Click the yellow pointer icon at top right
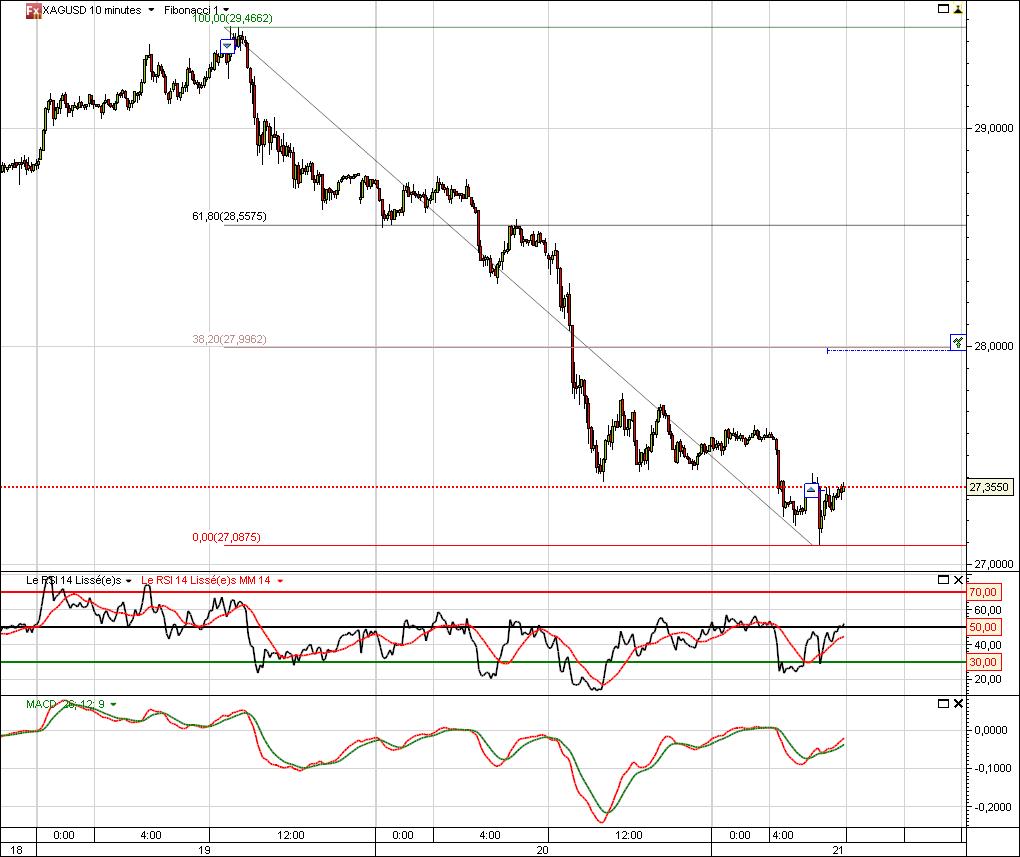The height and width of the screenshot is (857, 1020). click(958, 9)
